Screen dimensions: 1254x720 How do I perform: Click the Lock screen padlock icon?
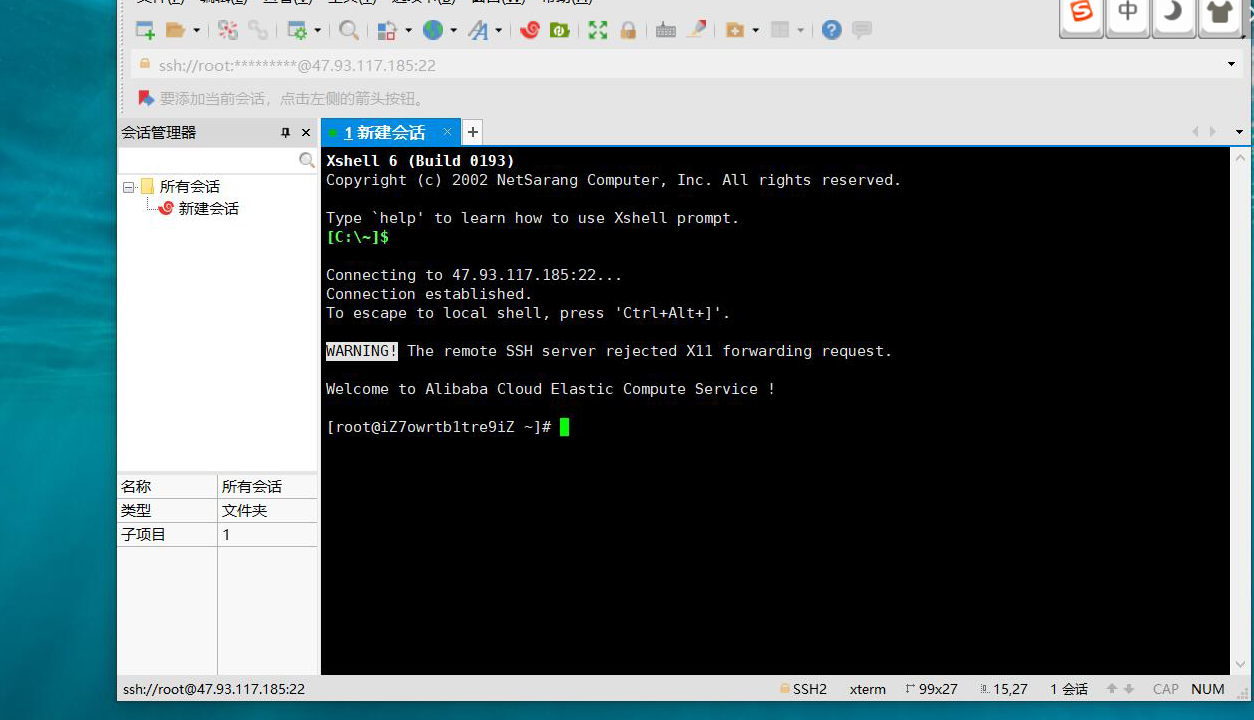tap(628, 30)
